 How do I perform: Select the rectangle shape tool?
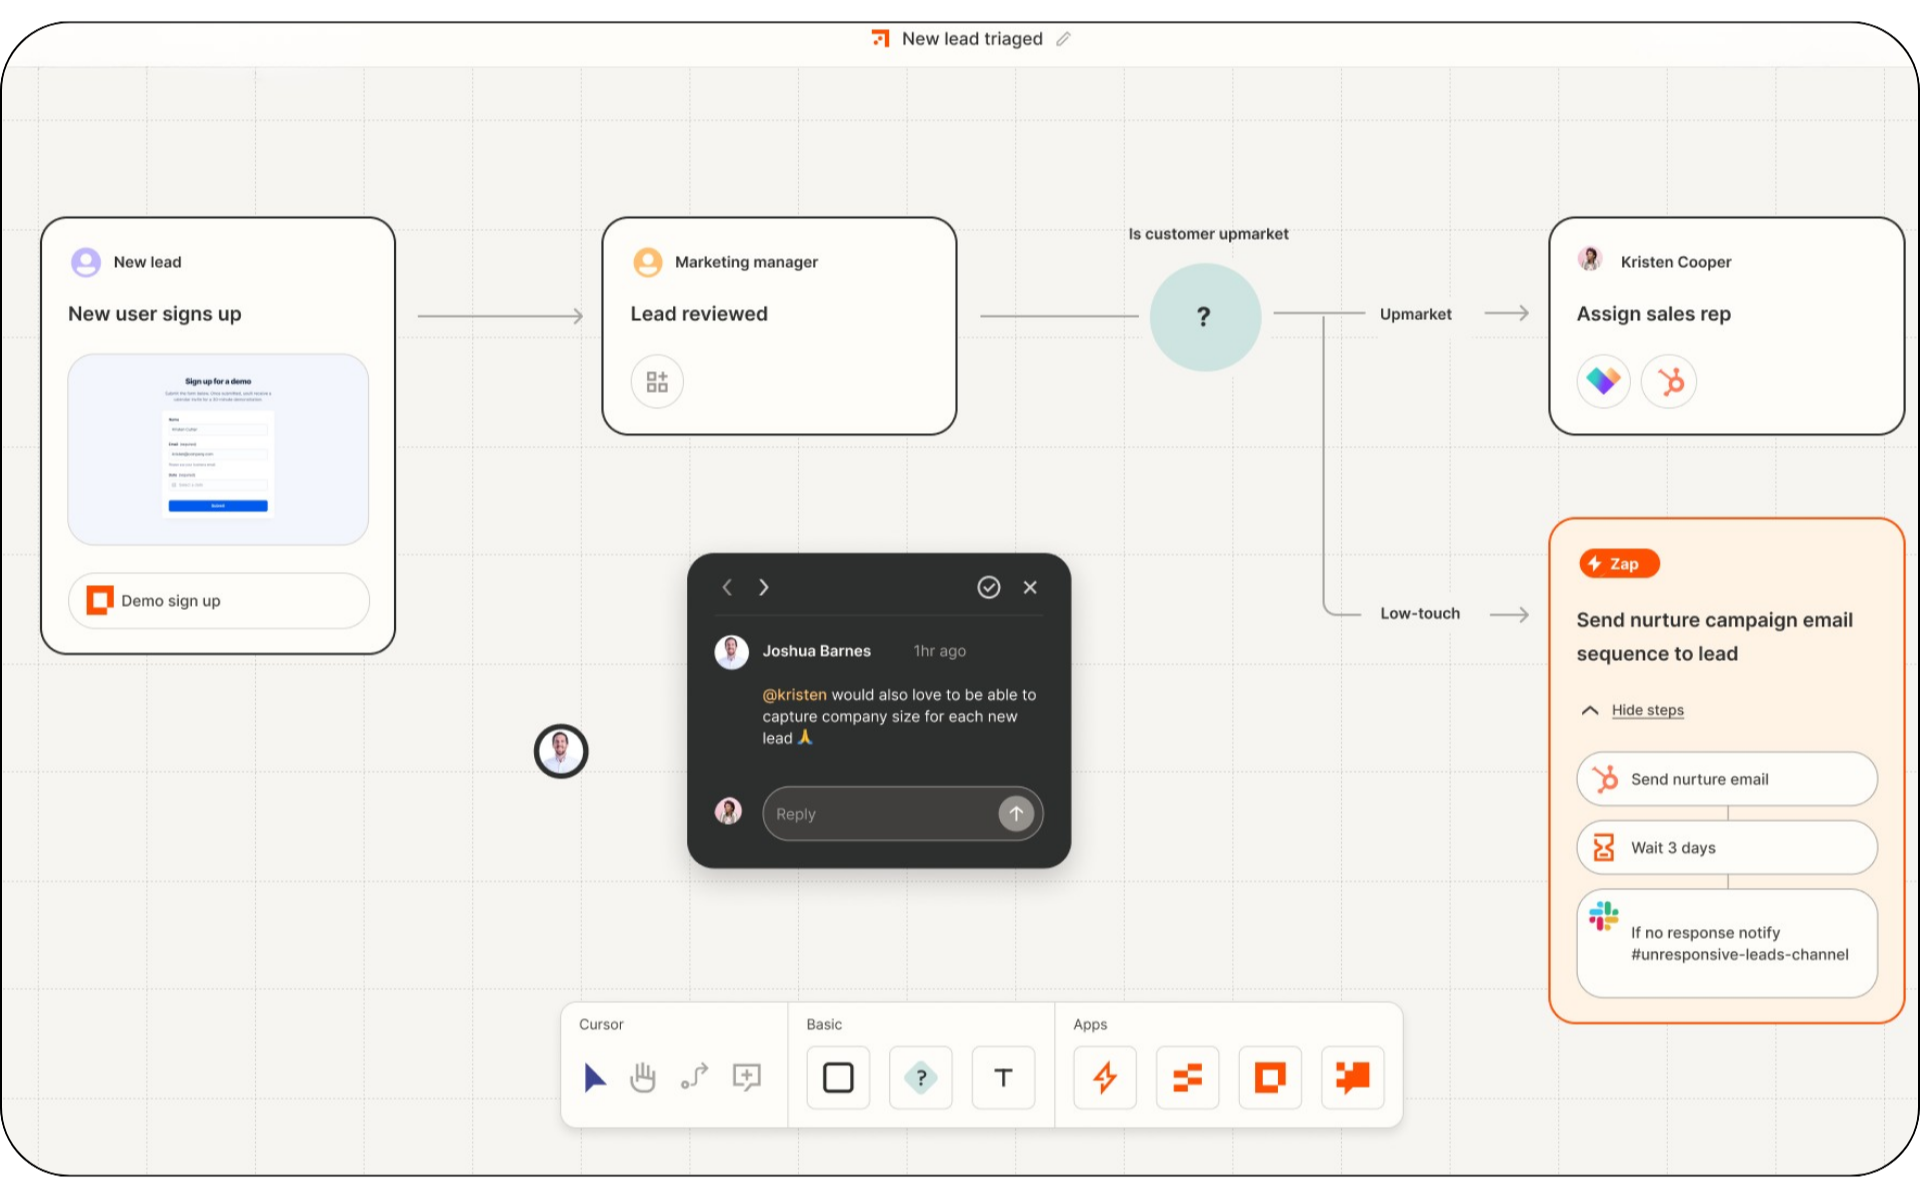point(838,1078)
